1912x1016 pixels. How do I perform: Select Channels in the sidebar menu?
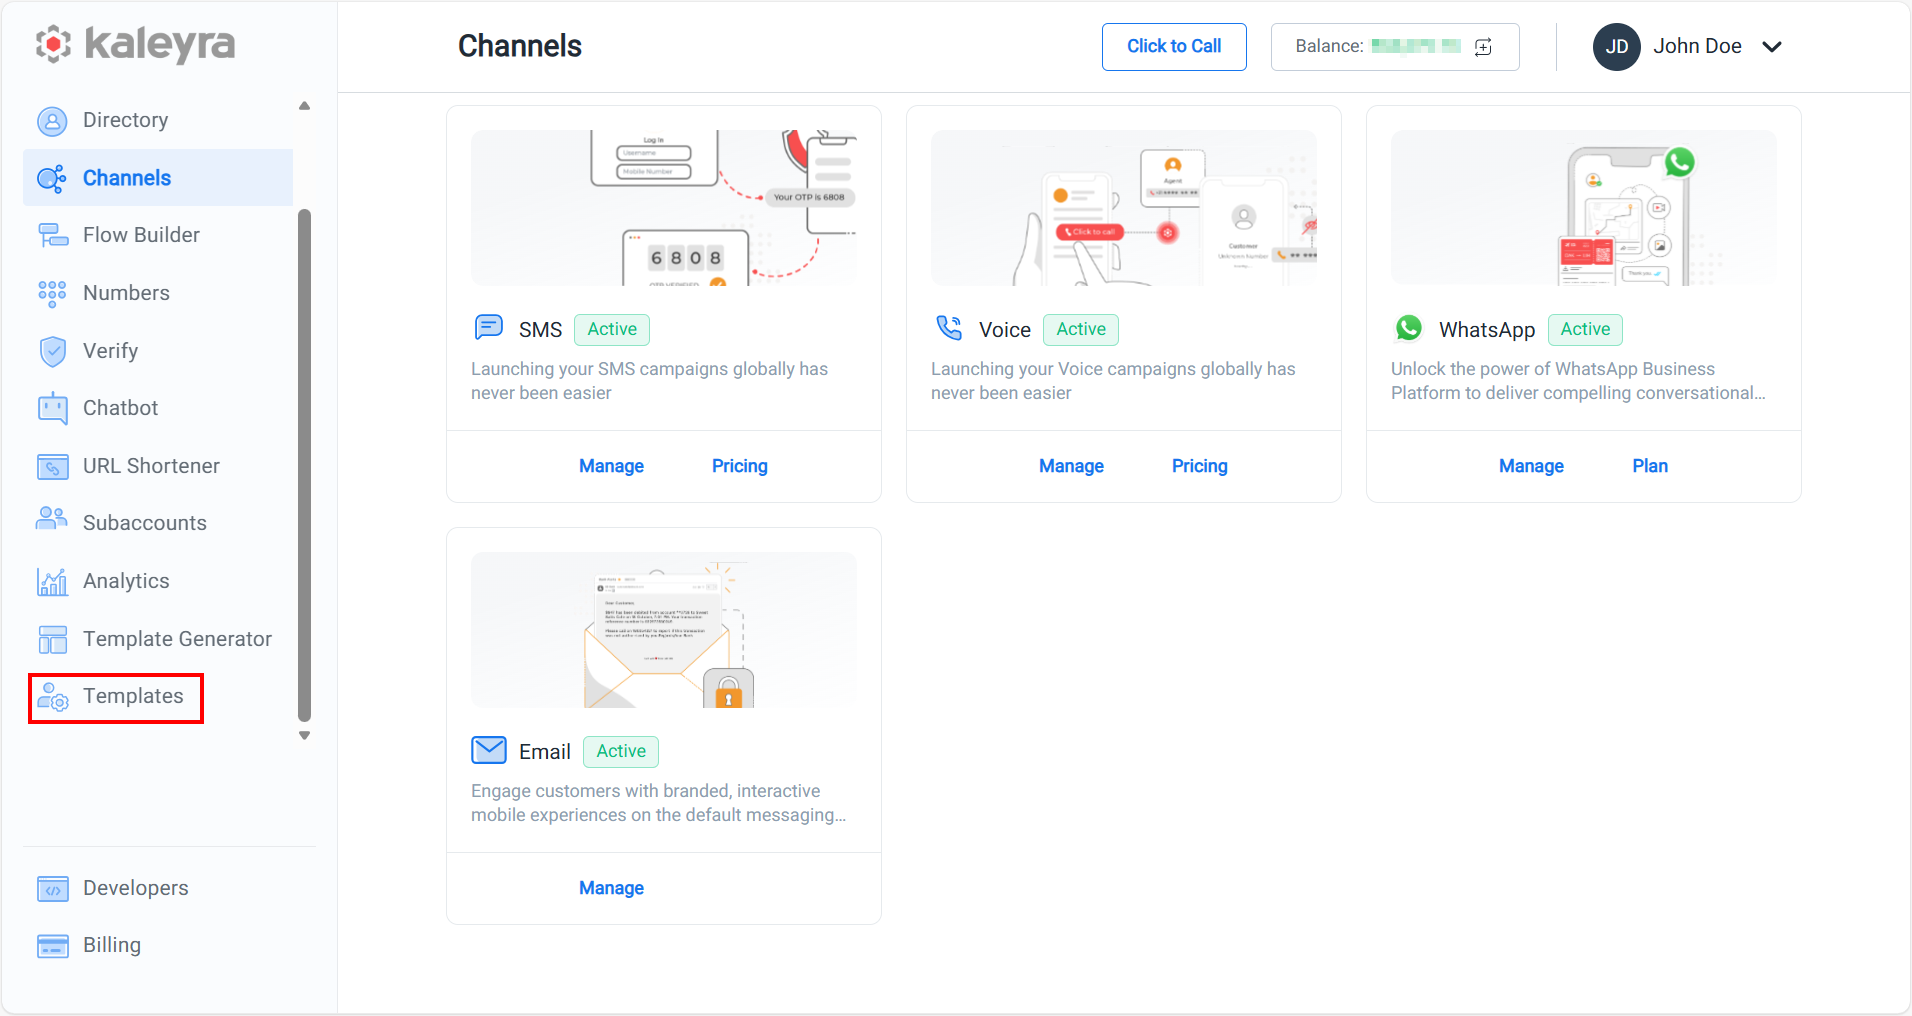(158, 178)
